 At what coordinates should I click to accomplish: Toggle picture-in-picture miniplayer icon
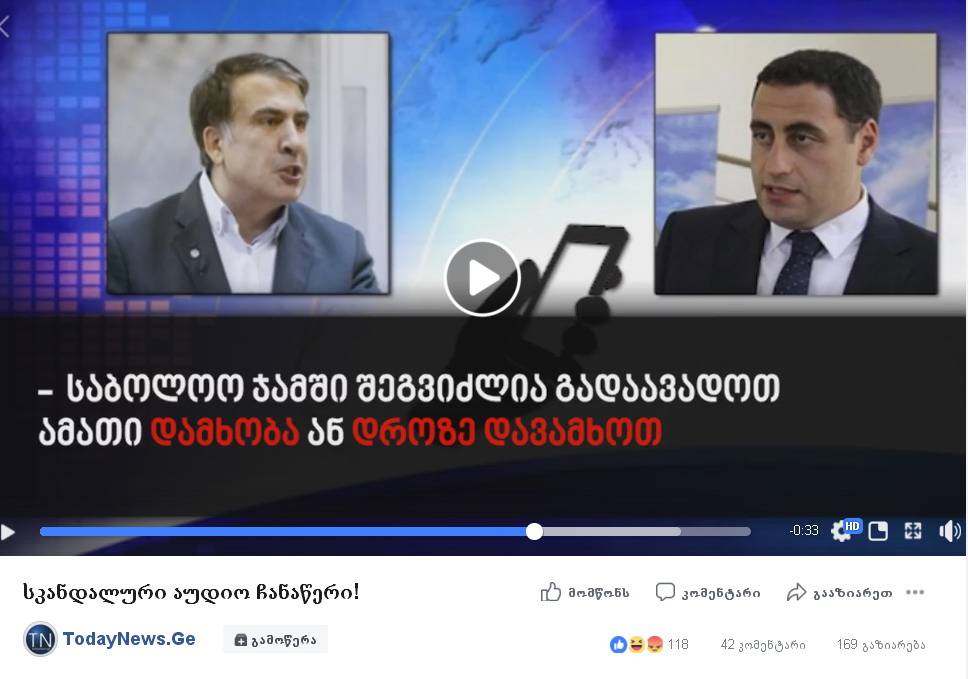pyautogui.click(x=878, y=531)
